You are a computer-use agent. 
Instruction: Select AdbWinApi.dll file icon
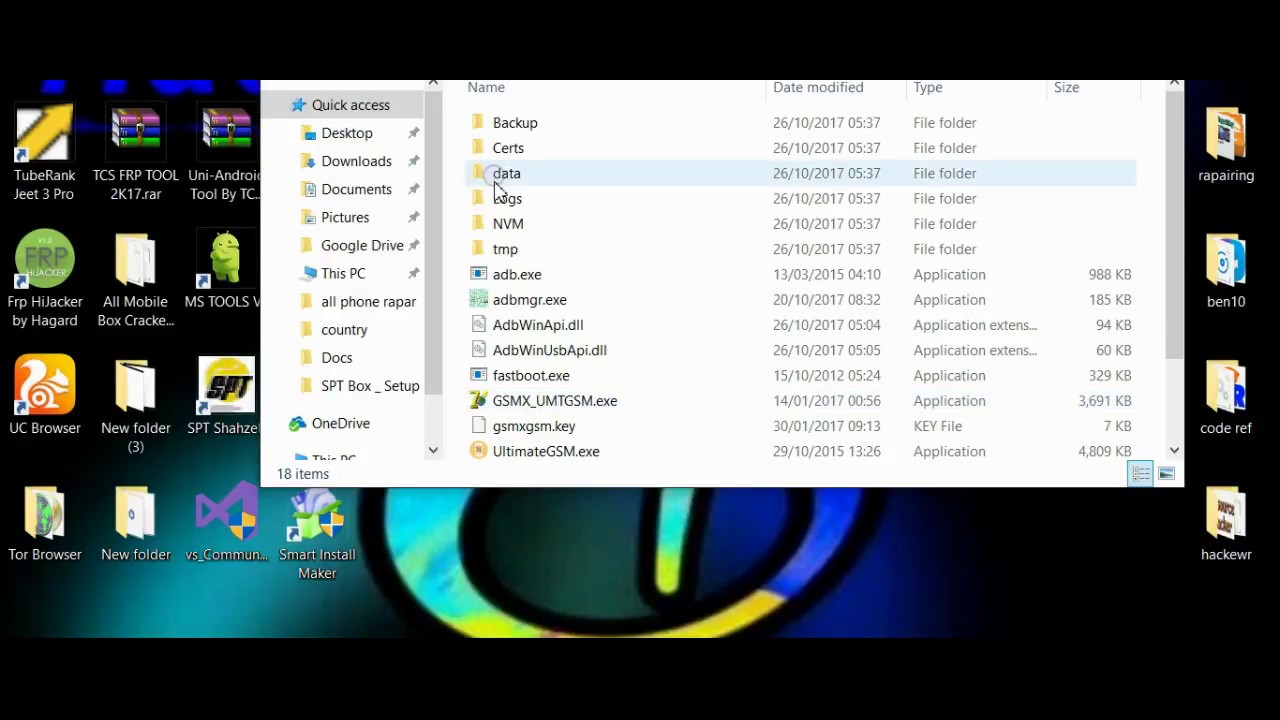tap(479, 325)
